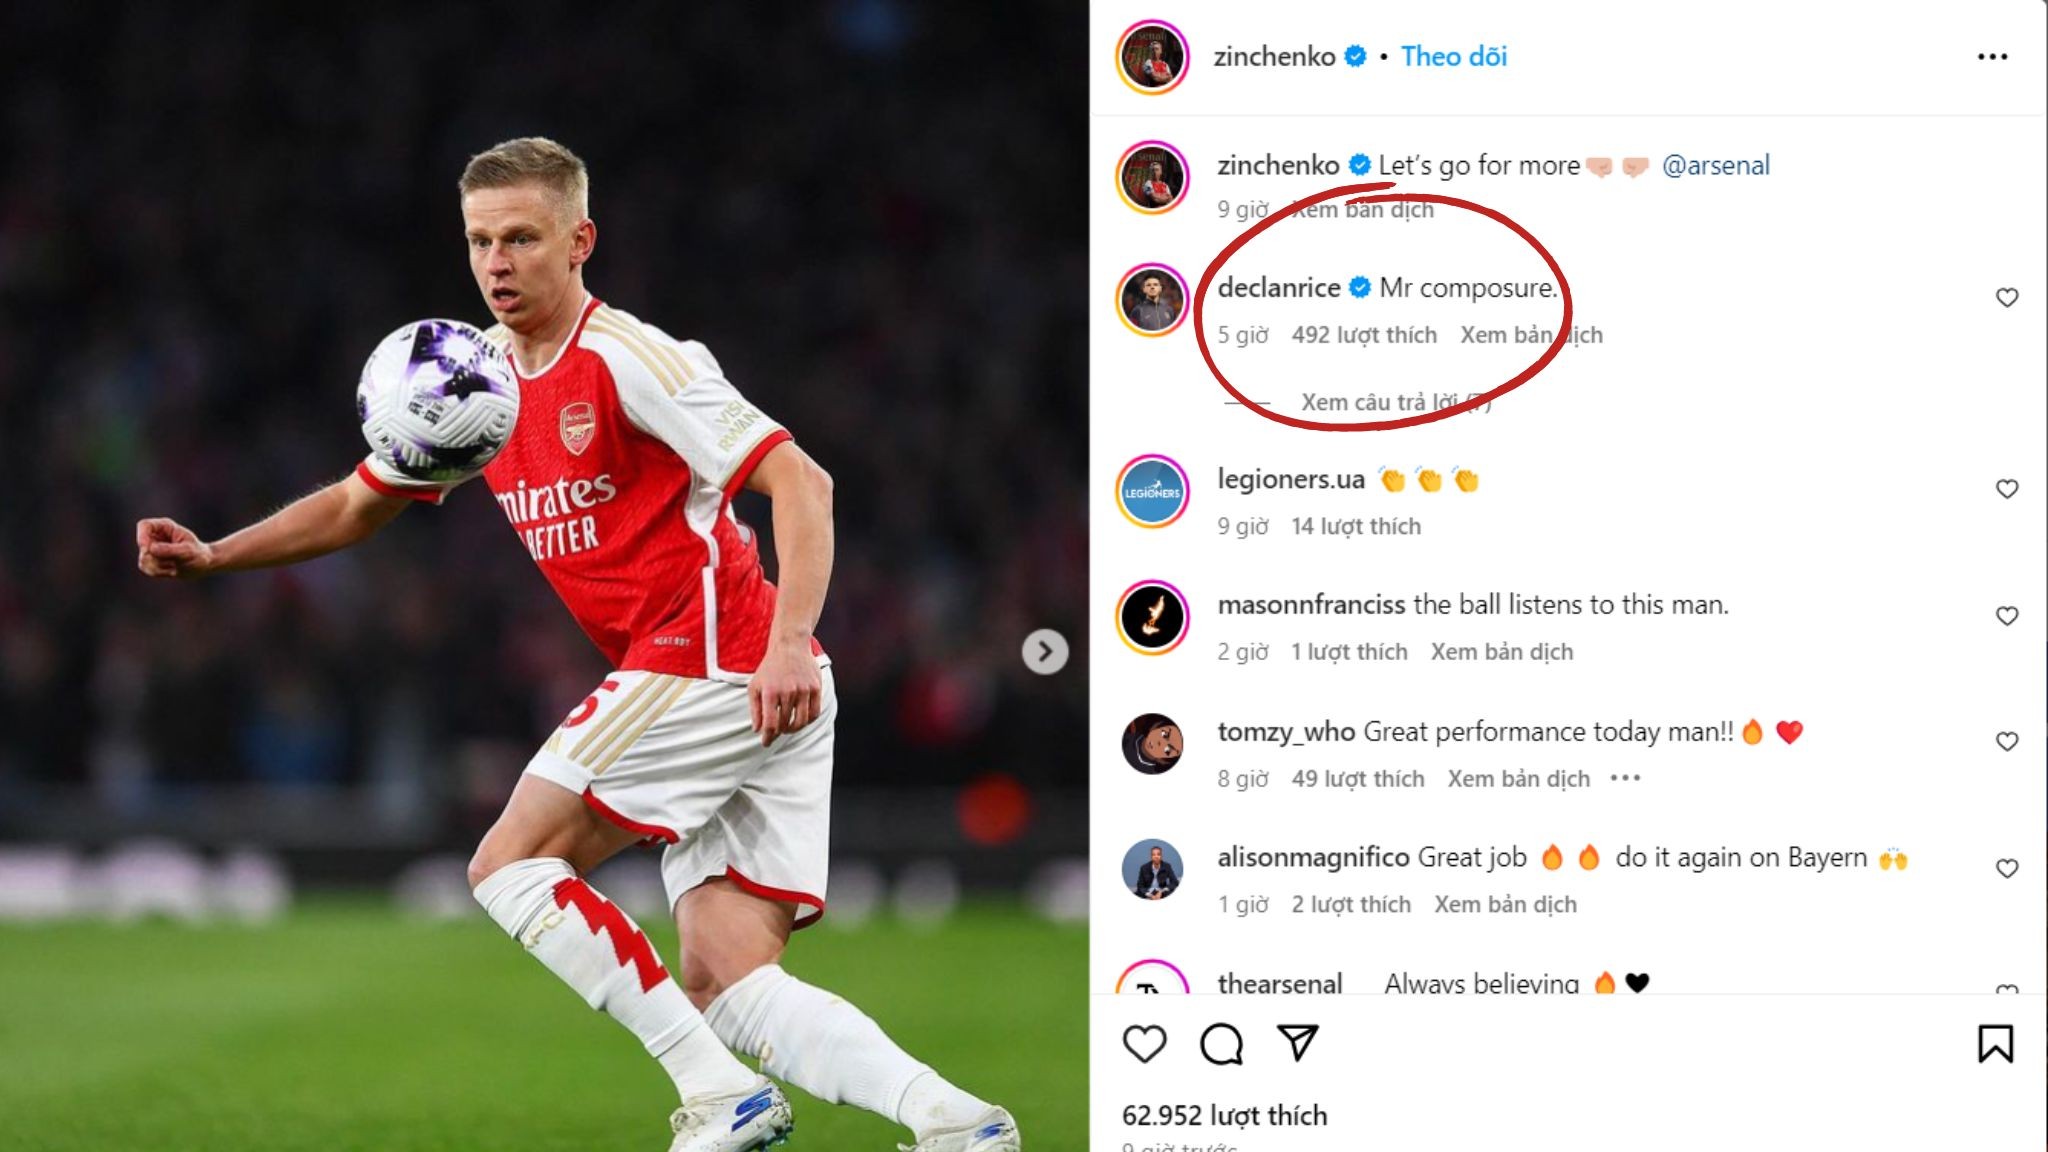Expand replies under declanrice's comment
The width and height of the screenshot is (2048, 1152).
pyautogui.click(x=1395, y=402)
